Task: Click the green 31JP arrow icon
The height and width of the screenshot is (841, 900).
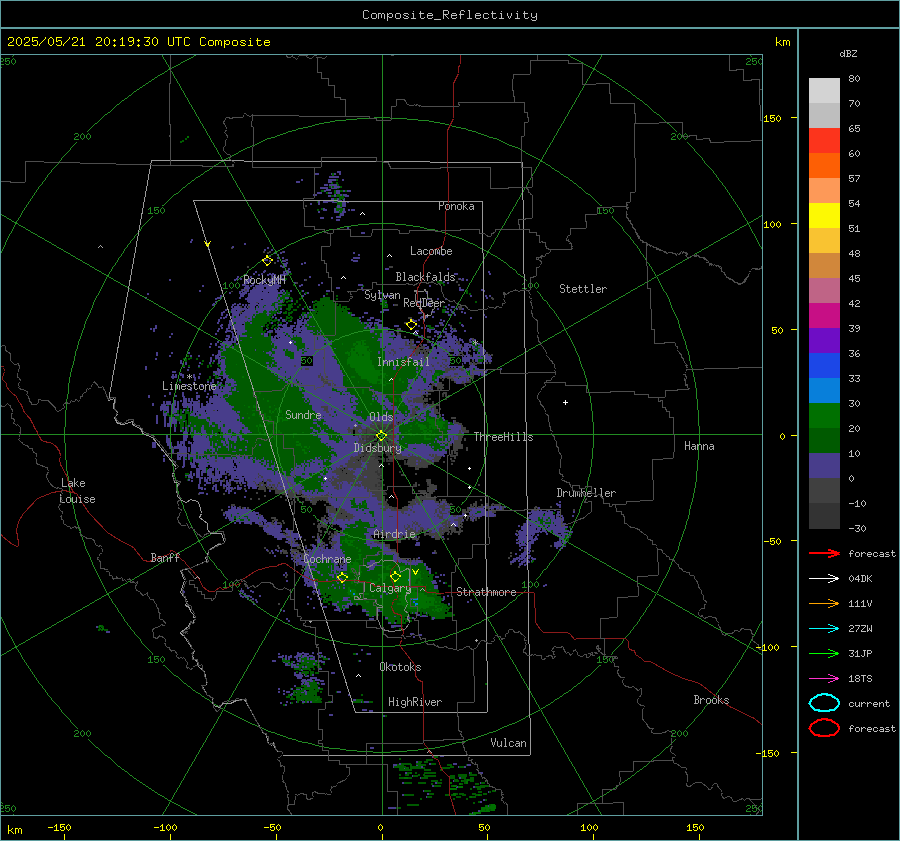Action: click(x=824, y=653)
